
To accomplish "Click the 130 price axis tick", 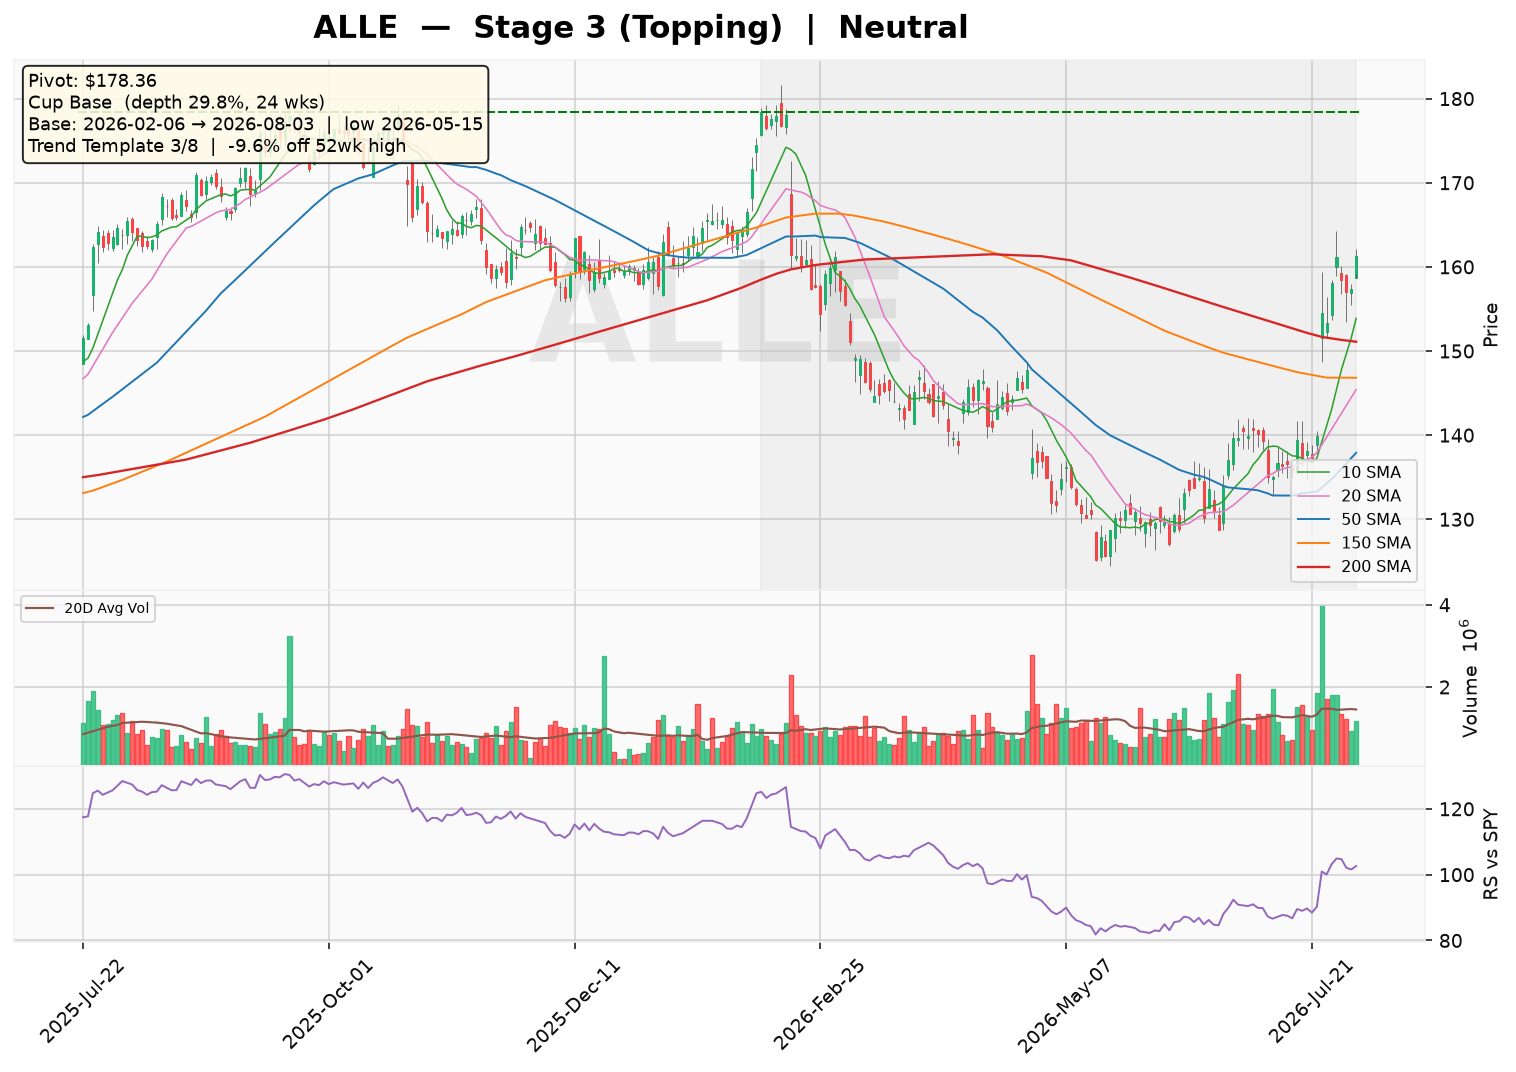I will [1457, 519].
